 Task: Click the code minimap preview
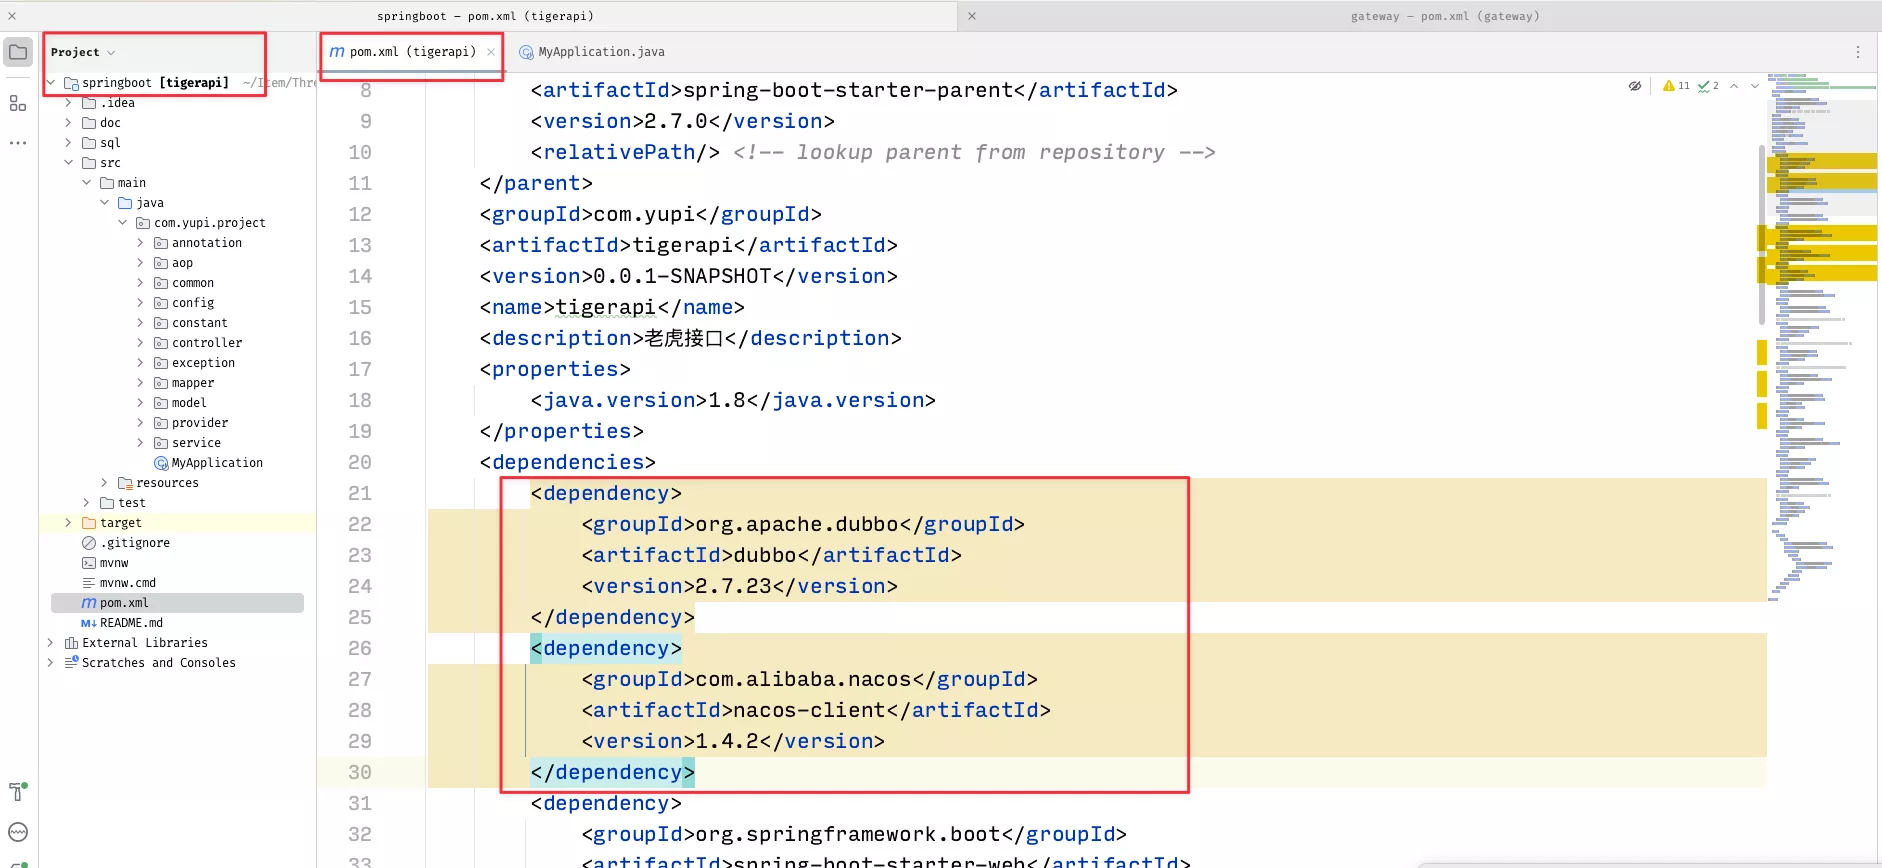1822,340
